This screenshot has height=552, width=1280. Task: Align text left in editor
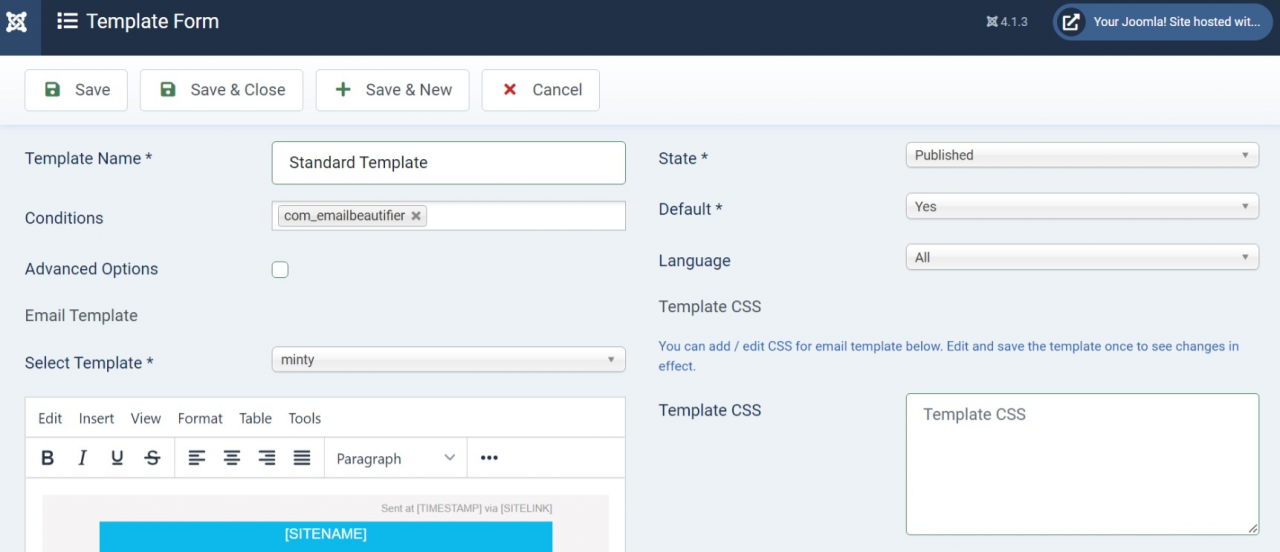(x=197, y=458)
